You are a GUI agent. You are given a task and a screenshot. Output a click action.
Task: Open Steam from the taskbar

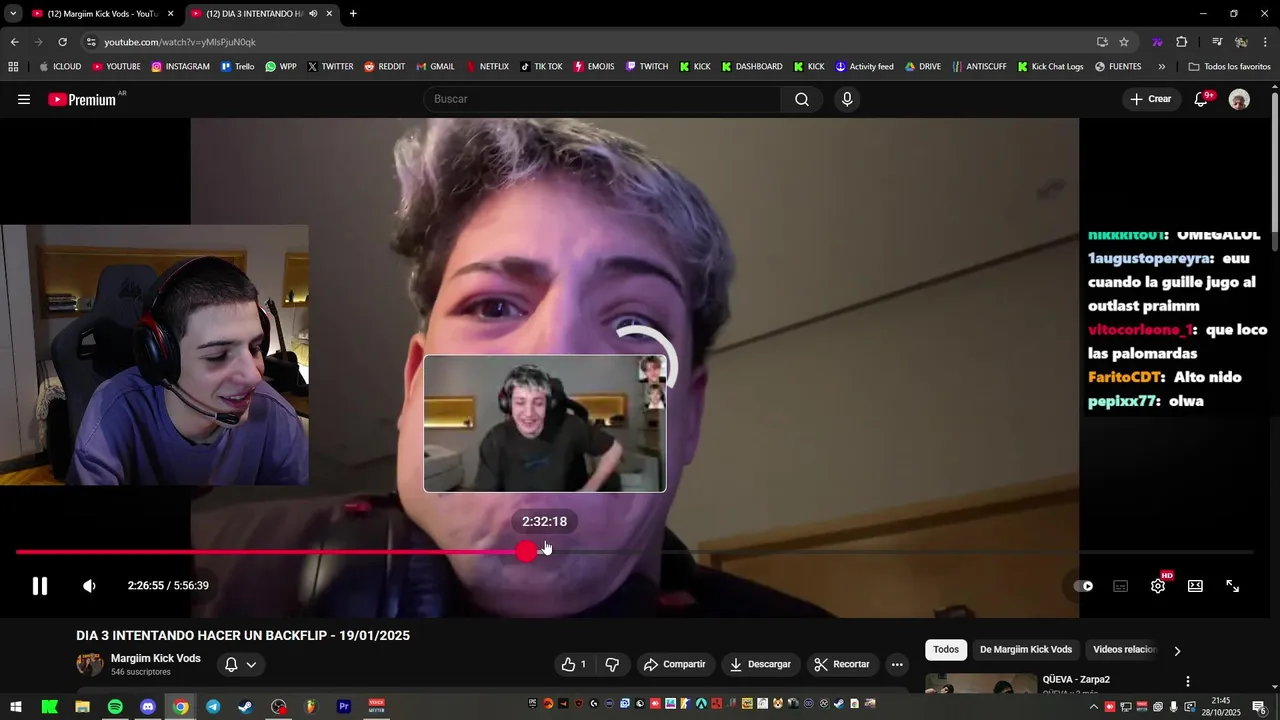[x=245, y=706]
